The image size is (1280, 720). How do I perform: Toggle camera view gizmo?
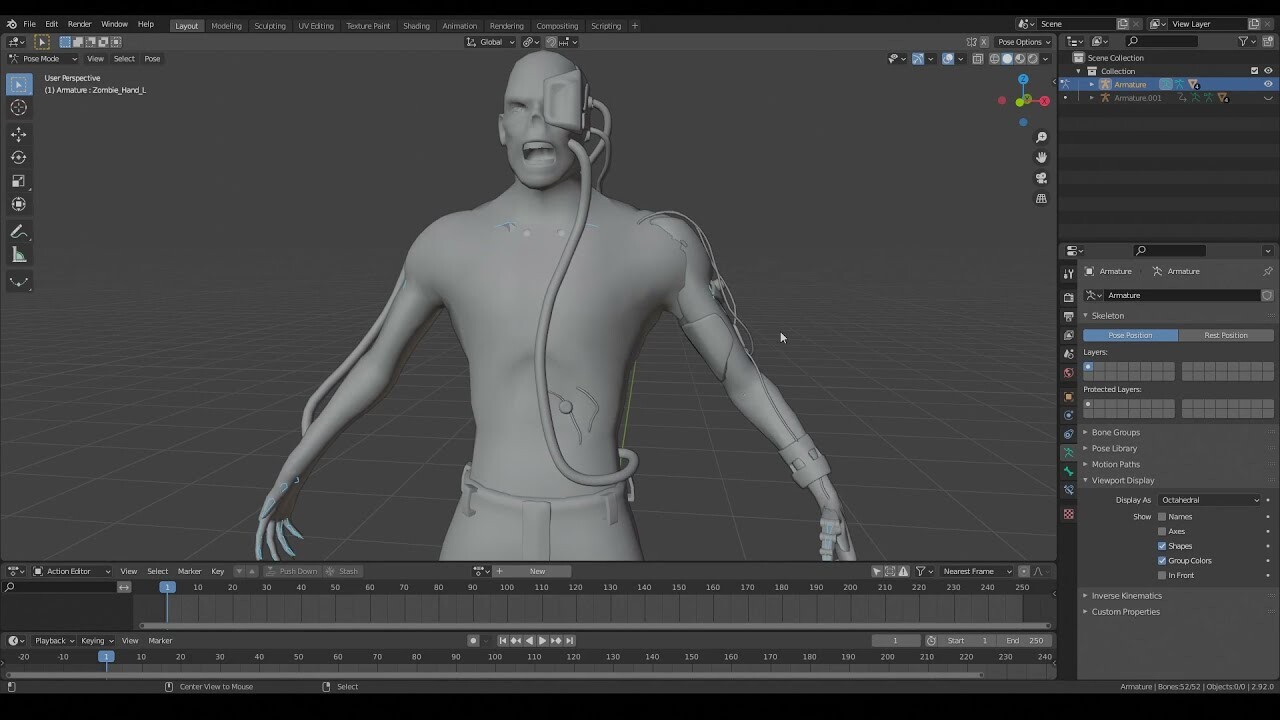pos(1041,178)
